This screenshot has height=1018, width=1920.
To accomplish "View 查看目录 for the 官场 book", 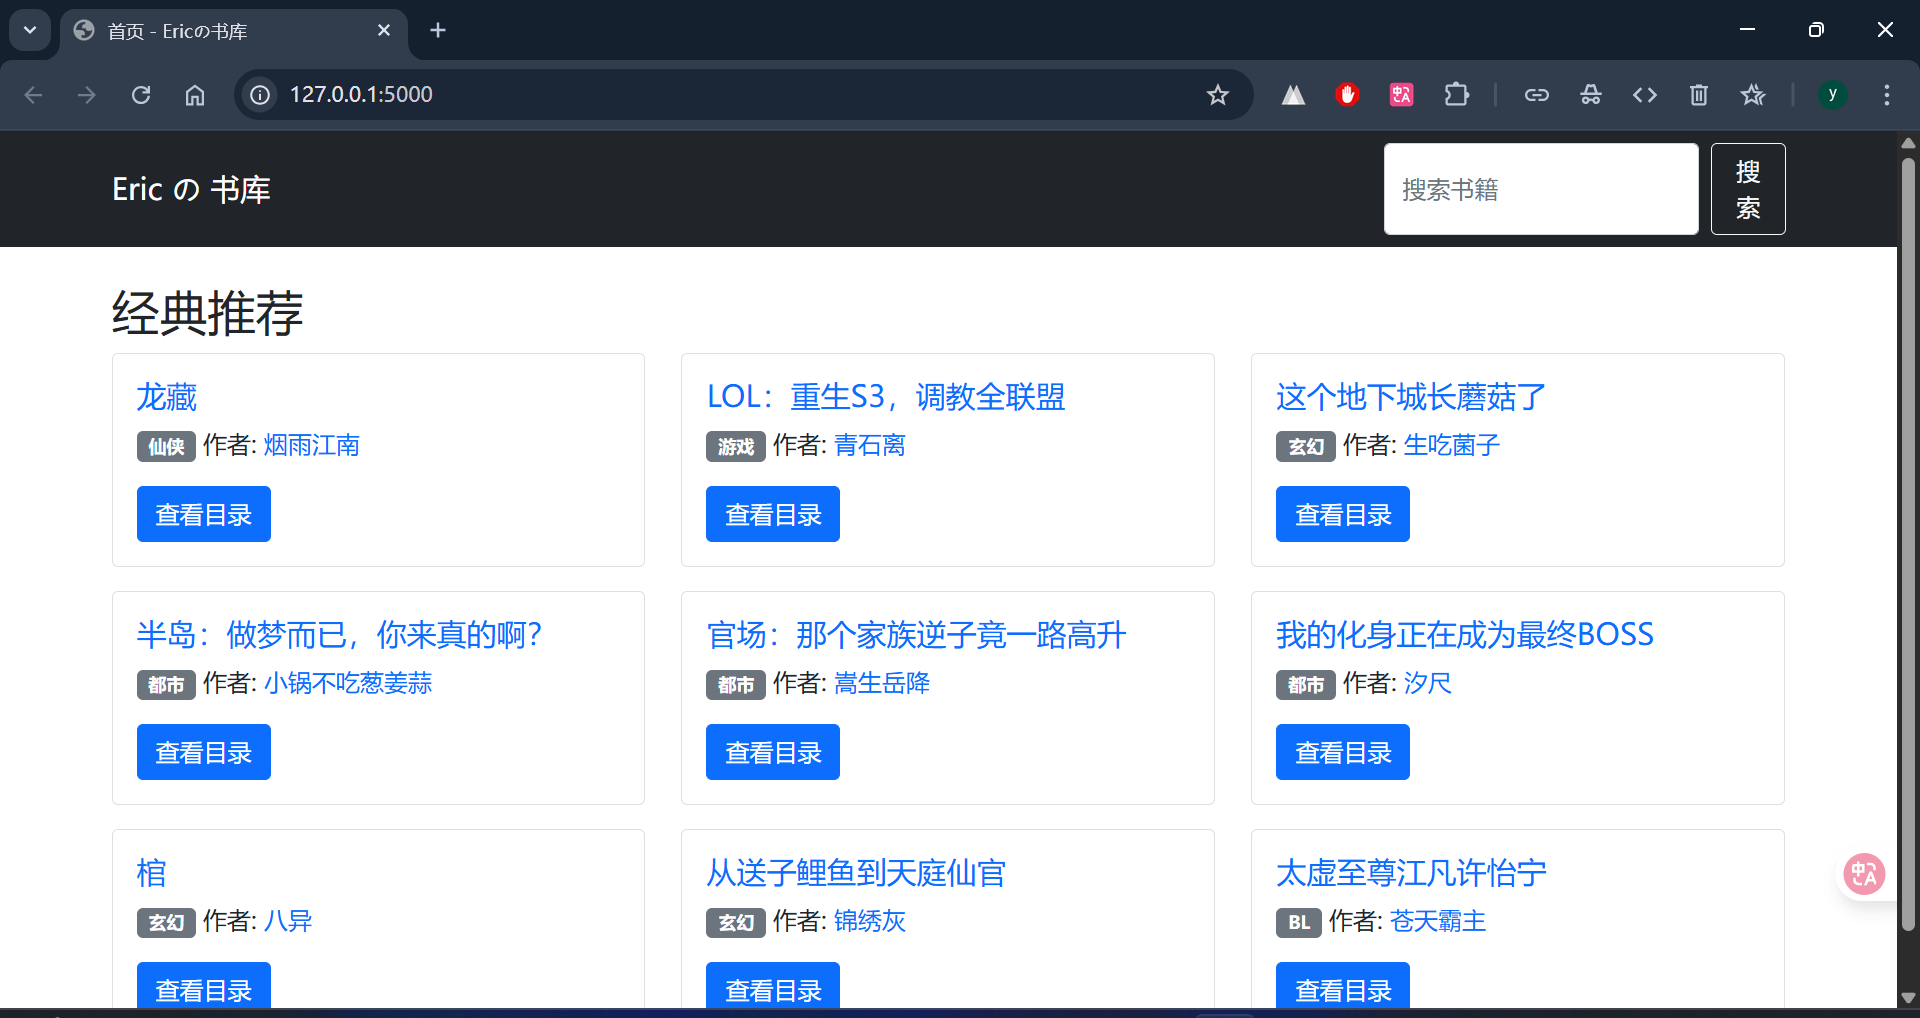I will (773, 752).
